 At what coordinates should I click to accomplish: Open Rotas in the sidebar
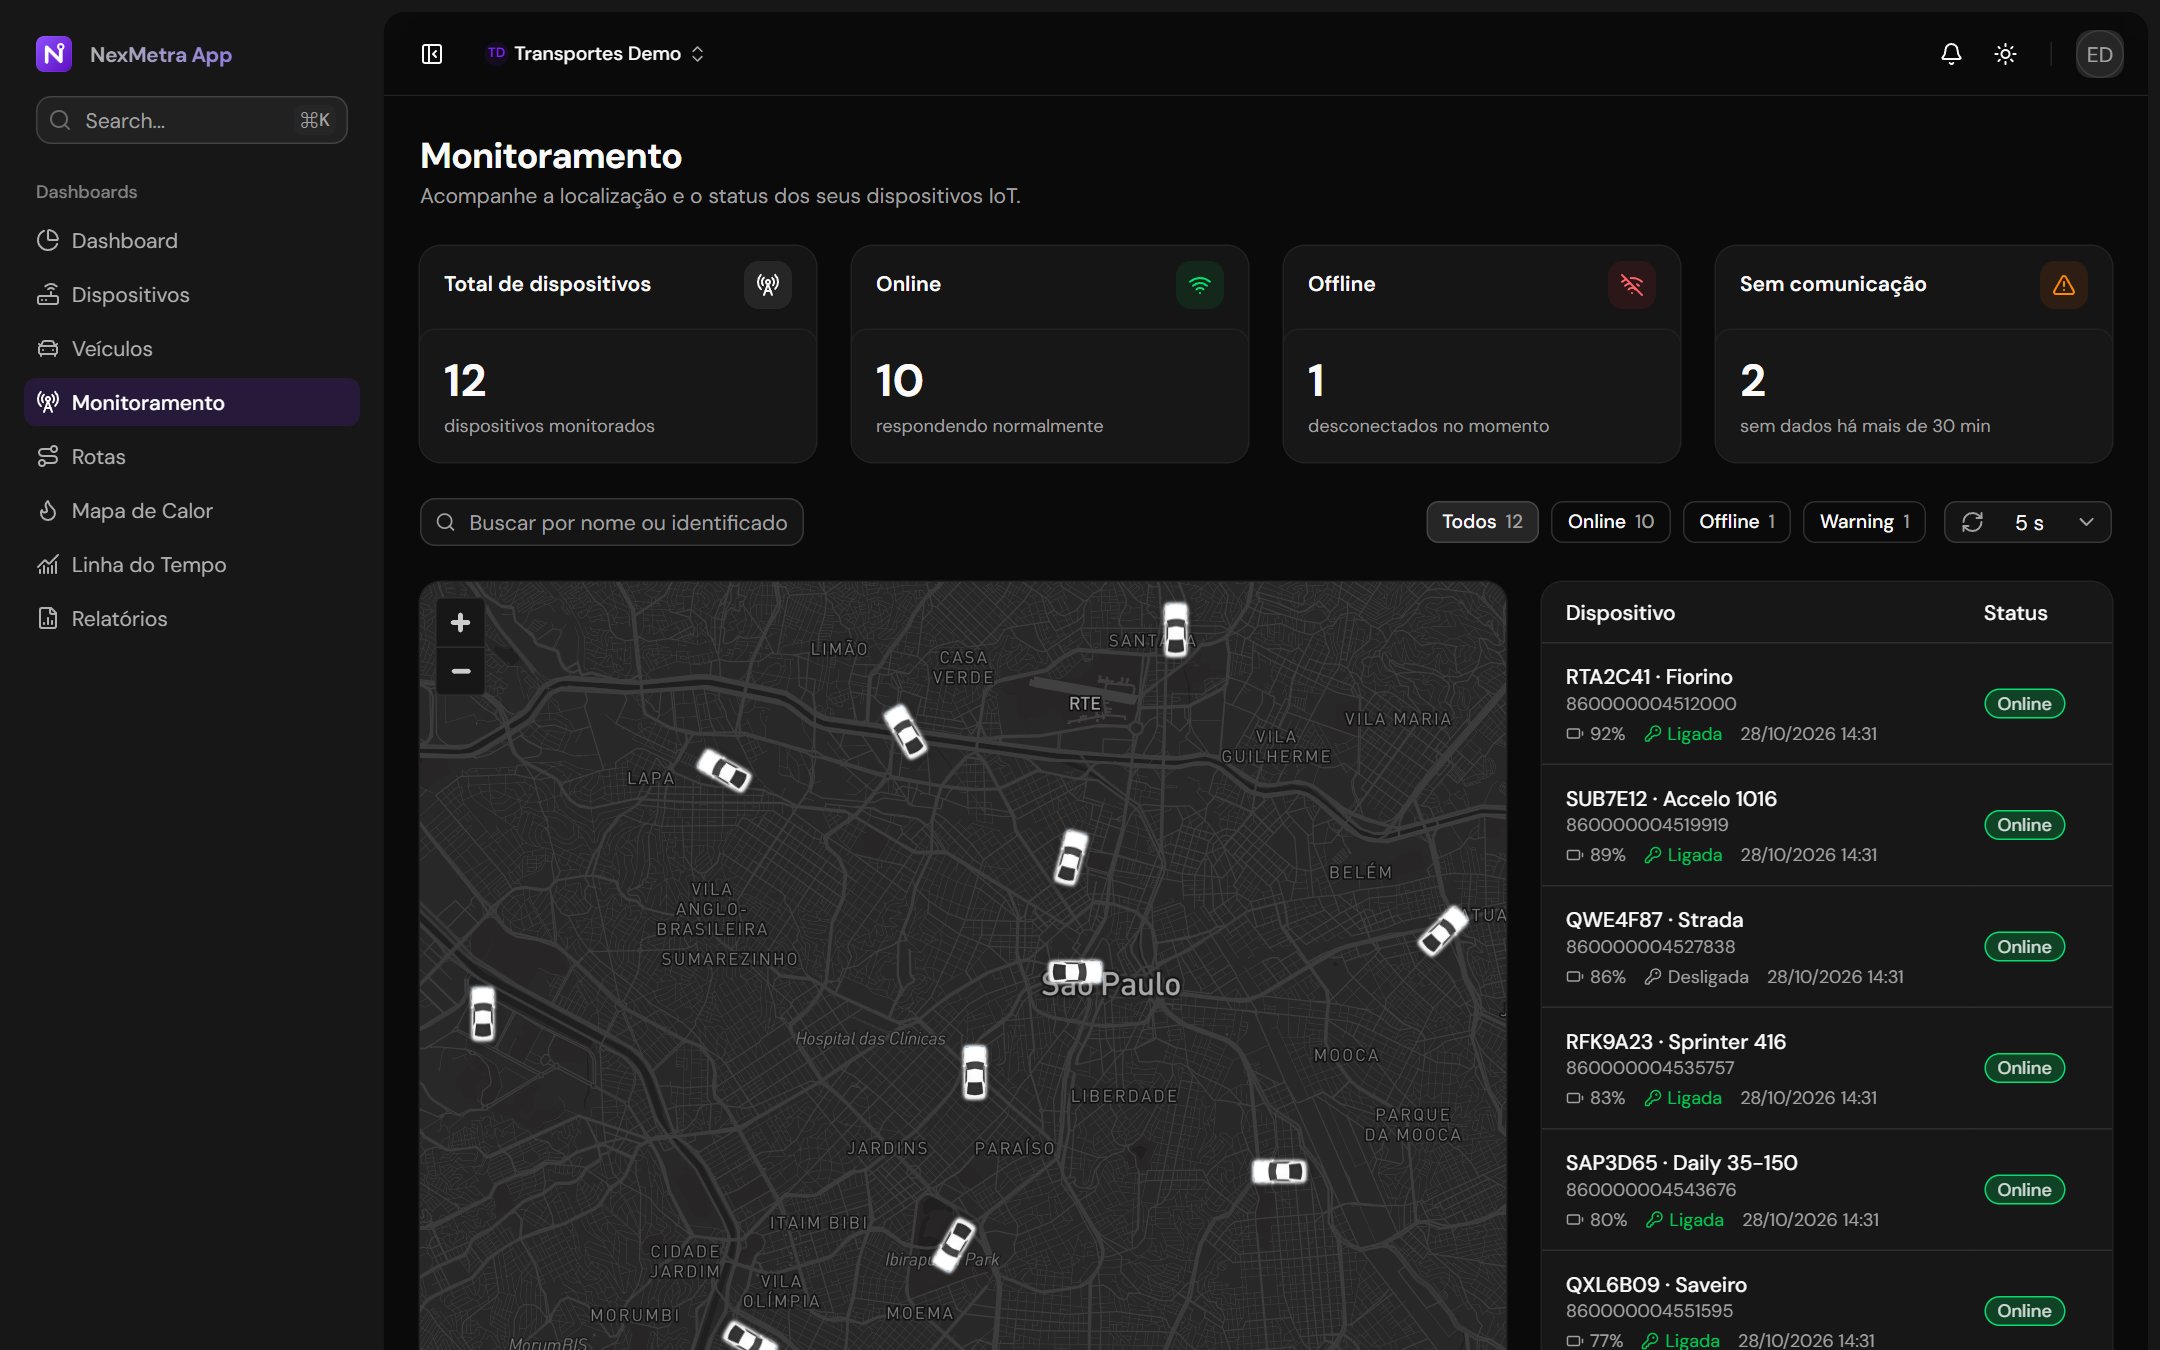tap(192, 456)
